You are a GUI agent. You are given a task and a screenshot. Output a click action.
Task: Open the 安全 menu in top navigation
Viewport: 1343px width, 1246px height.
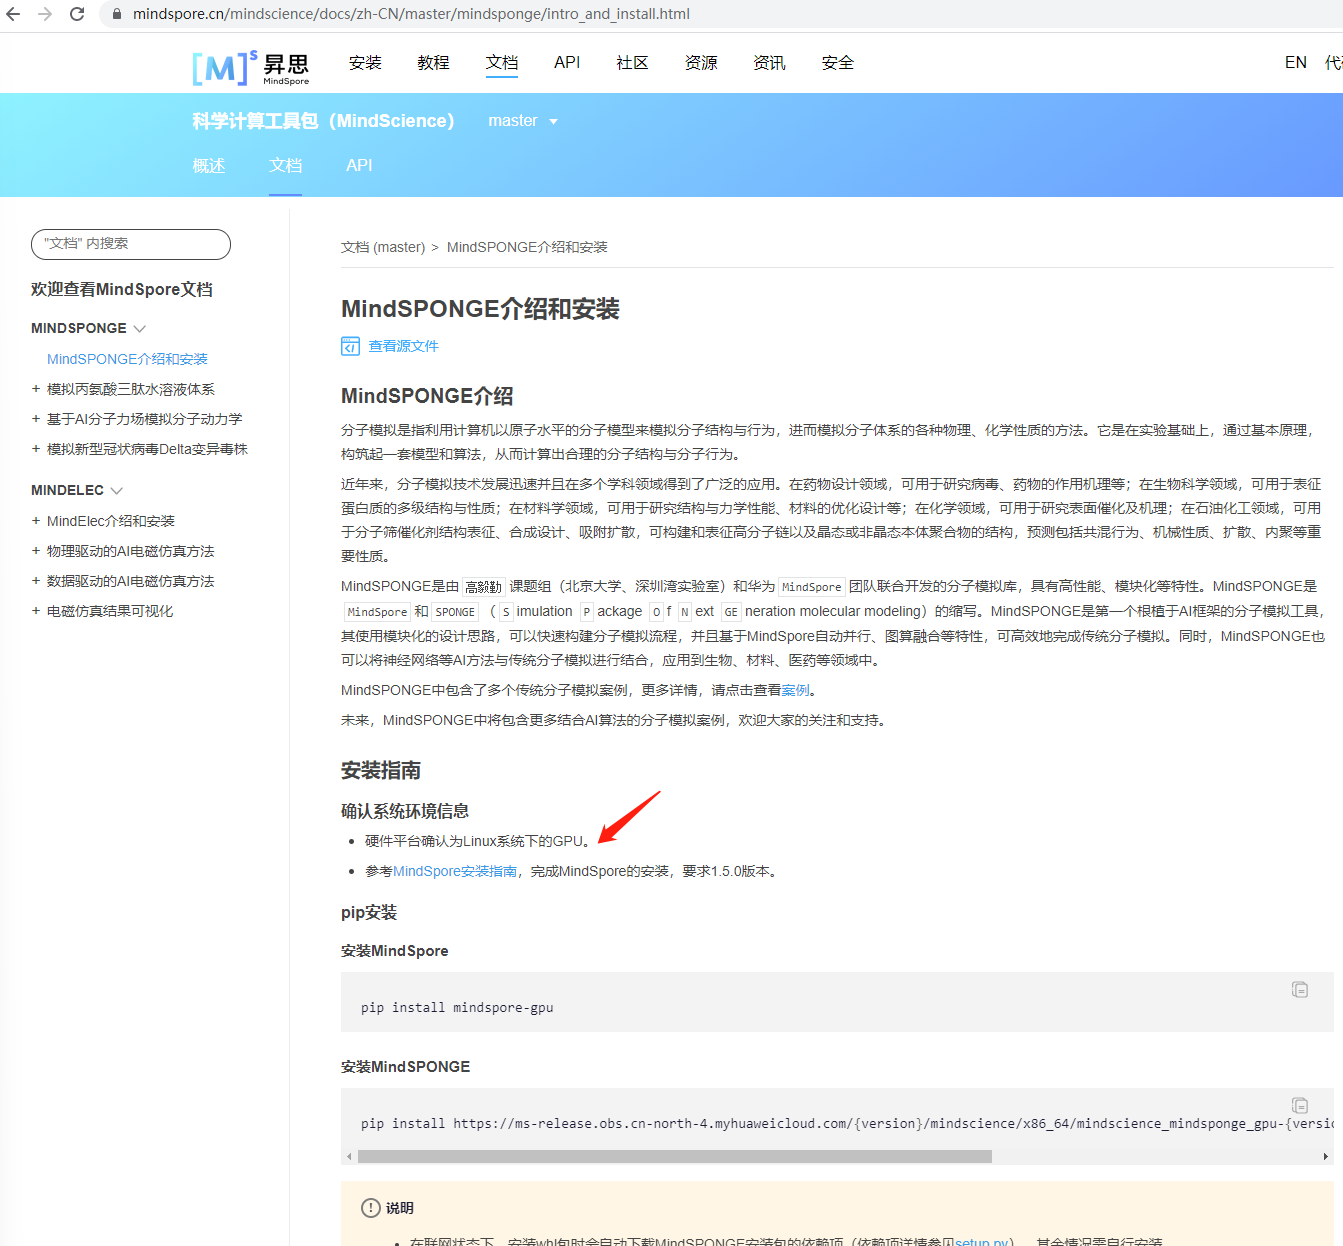click(x=838, y=63)
